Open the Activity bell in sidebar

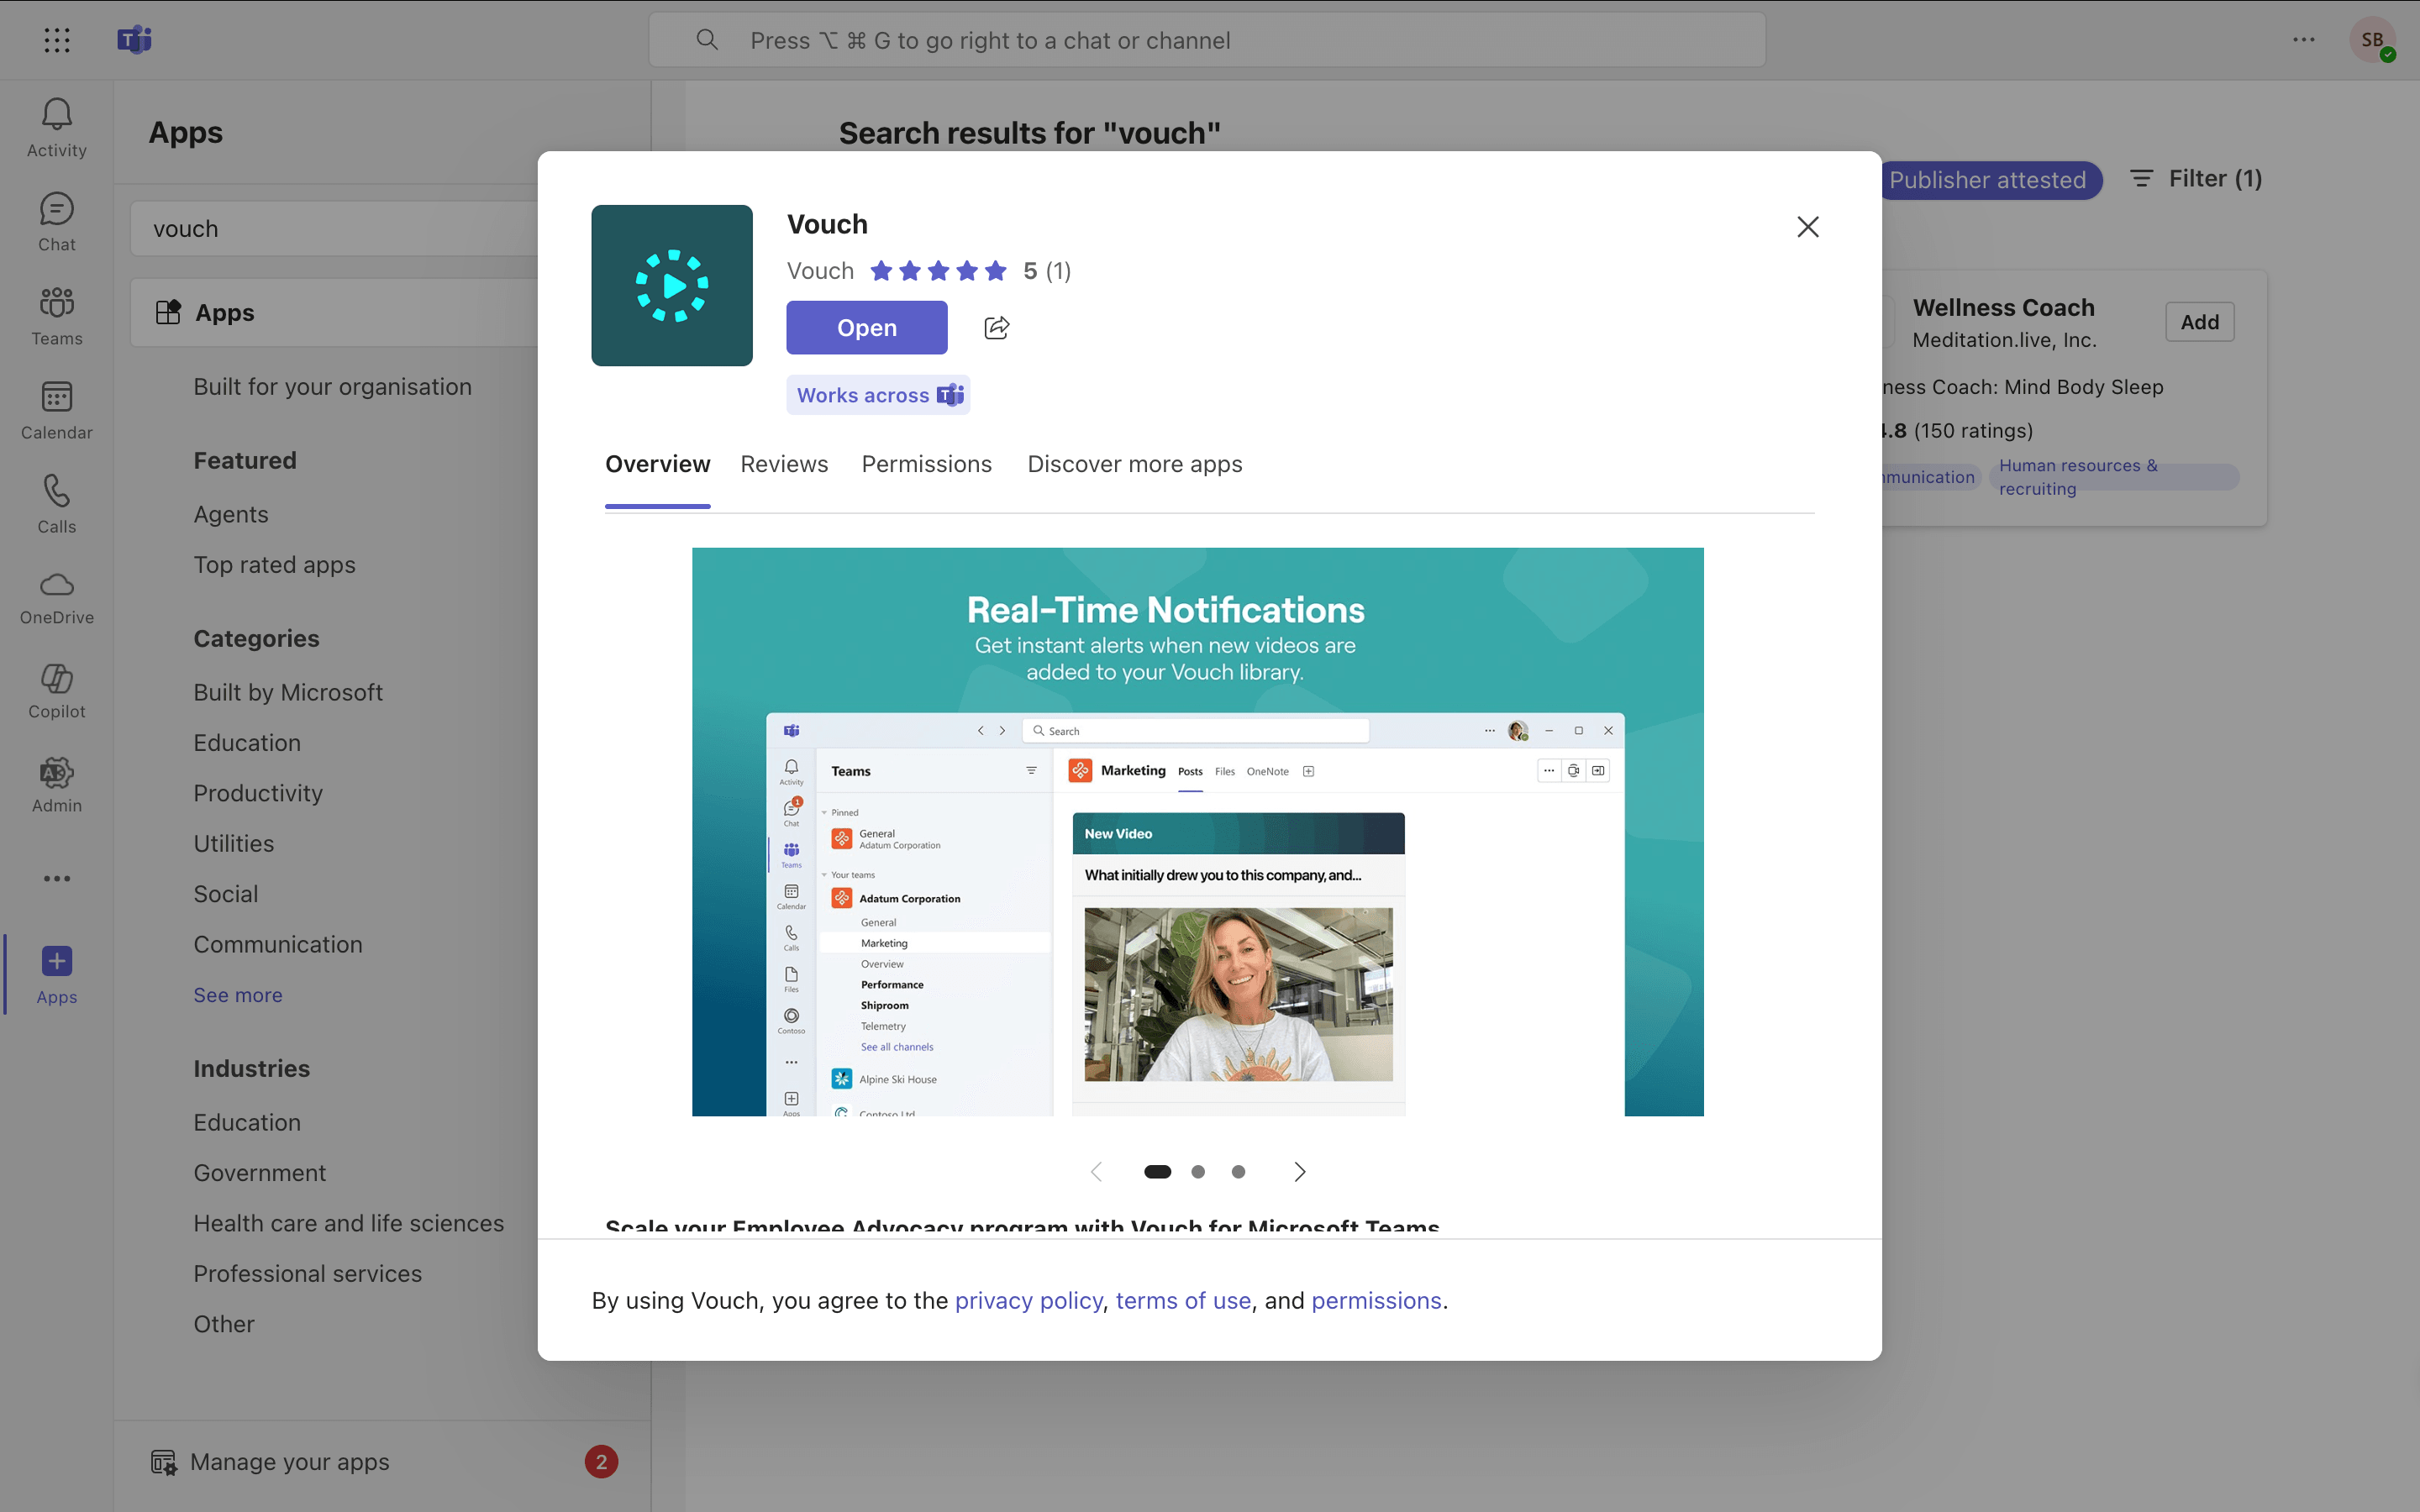pos(57,127)
